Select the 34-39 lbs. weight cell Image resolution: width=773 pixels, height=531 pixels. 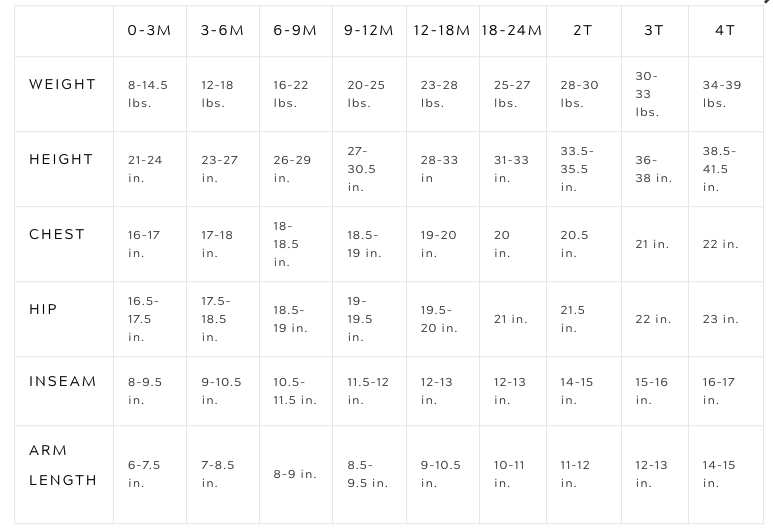[x=722, y=94]
